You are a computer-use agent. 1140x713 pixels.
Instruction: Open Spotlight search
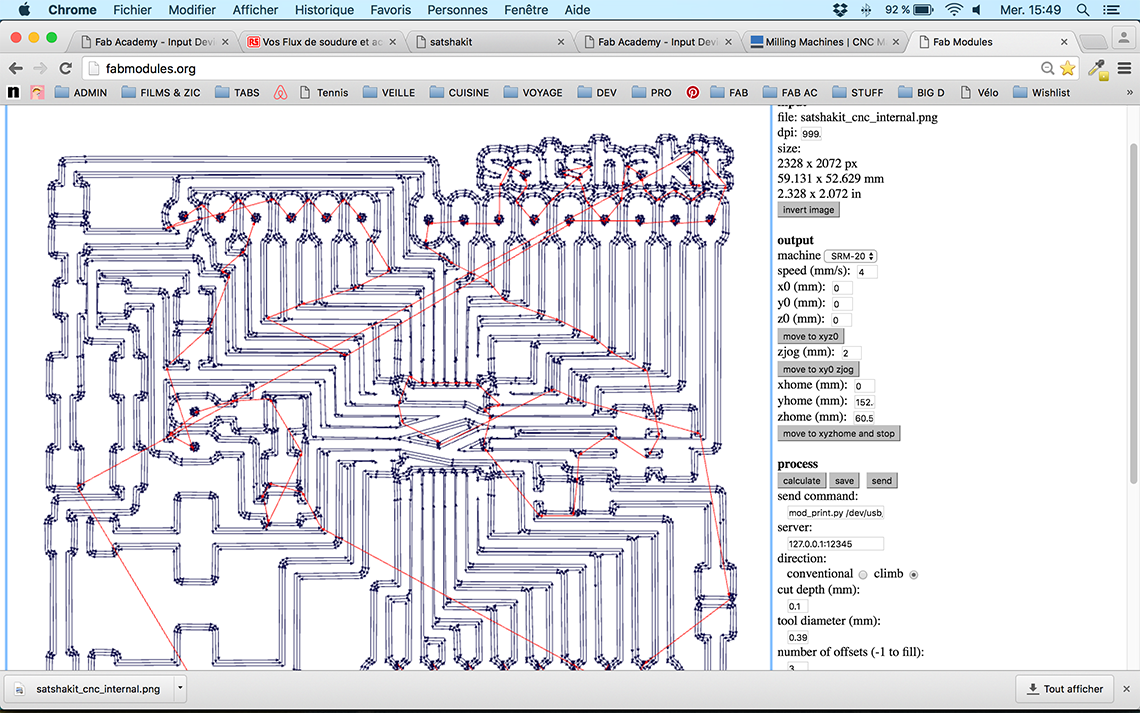(x=1083, y=9)
